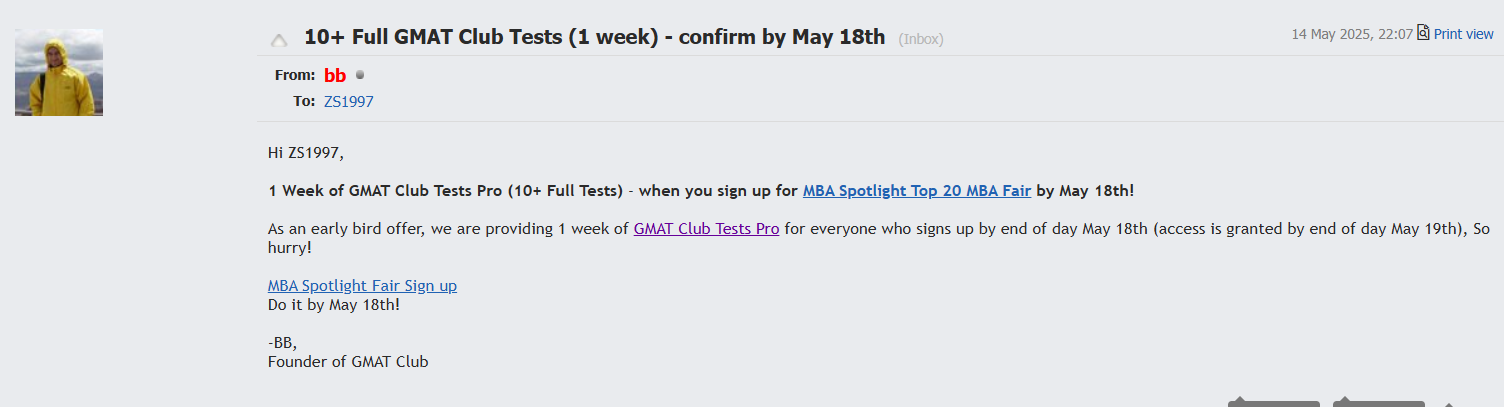Click the collapse arrow beside message subject
The image size is (1504, 407).
280,40
